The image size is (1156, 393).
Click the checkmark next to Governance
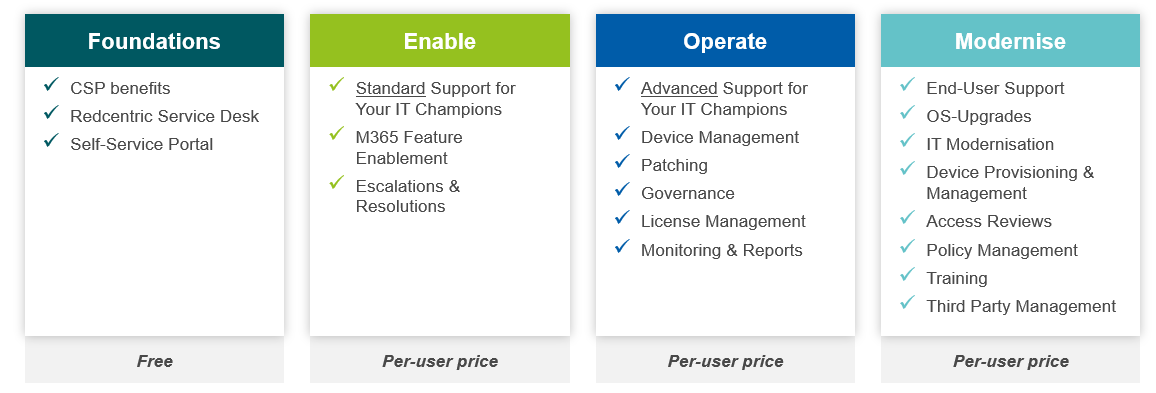(622, 190)
